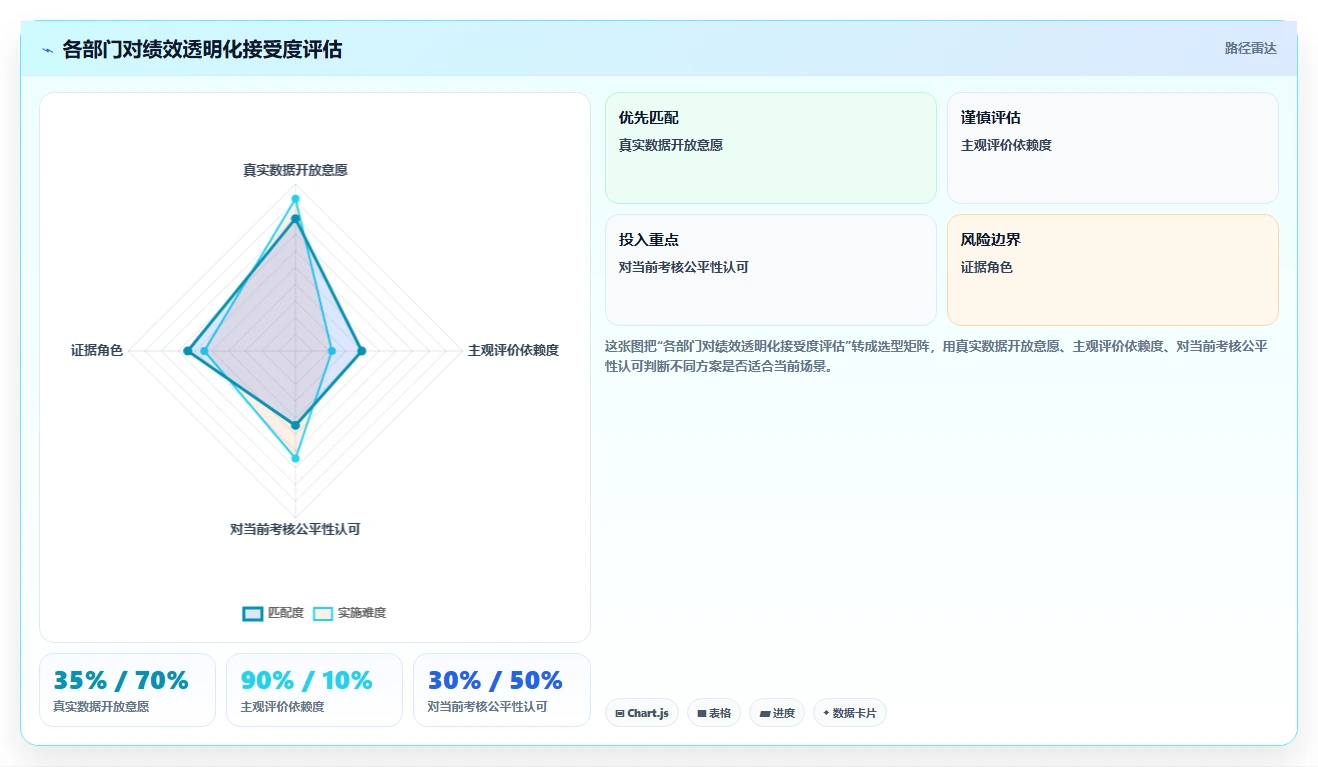Image resolution: width=1318 pixels, height=767 pixels.
Task: Open the 风险边界 card
Action: pyautogui.click(x=1113, y=270)
